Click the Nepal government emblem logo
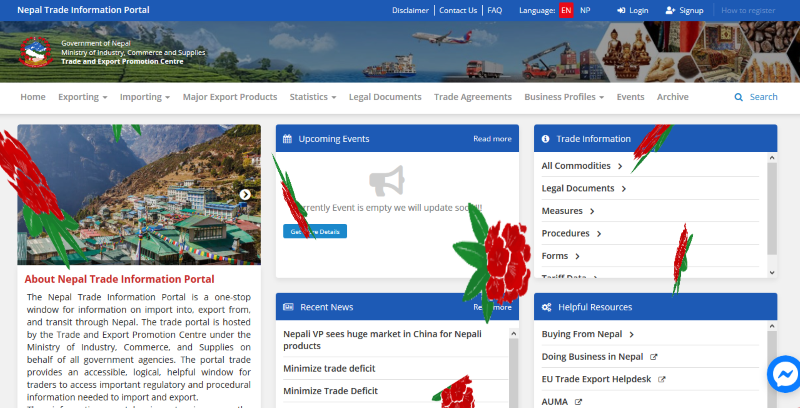The image size is (800, 408). point(37,51)
